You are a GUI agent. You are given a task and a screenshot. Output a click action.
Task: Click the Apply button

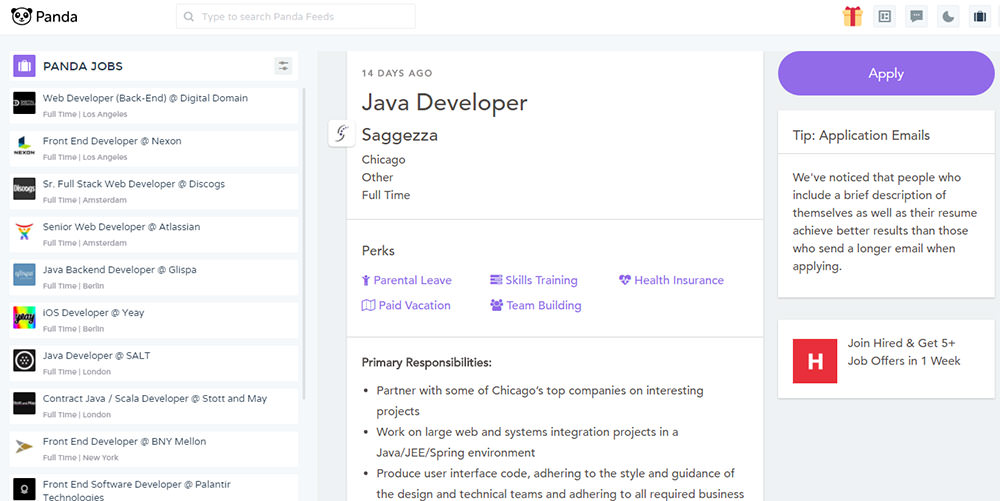(x=886, y=73)
